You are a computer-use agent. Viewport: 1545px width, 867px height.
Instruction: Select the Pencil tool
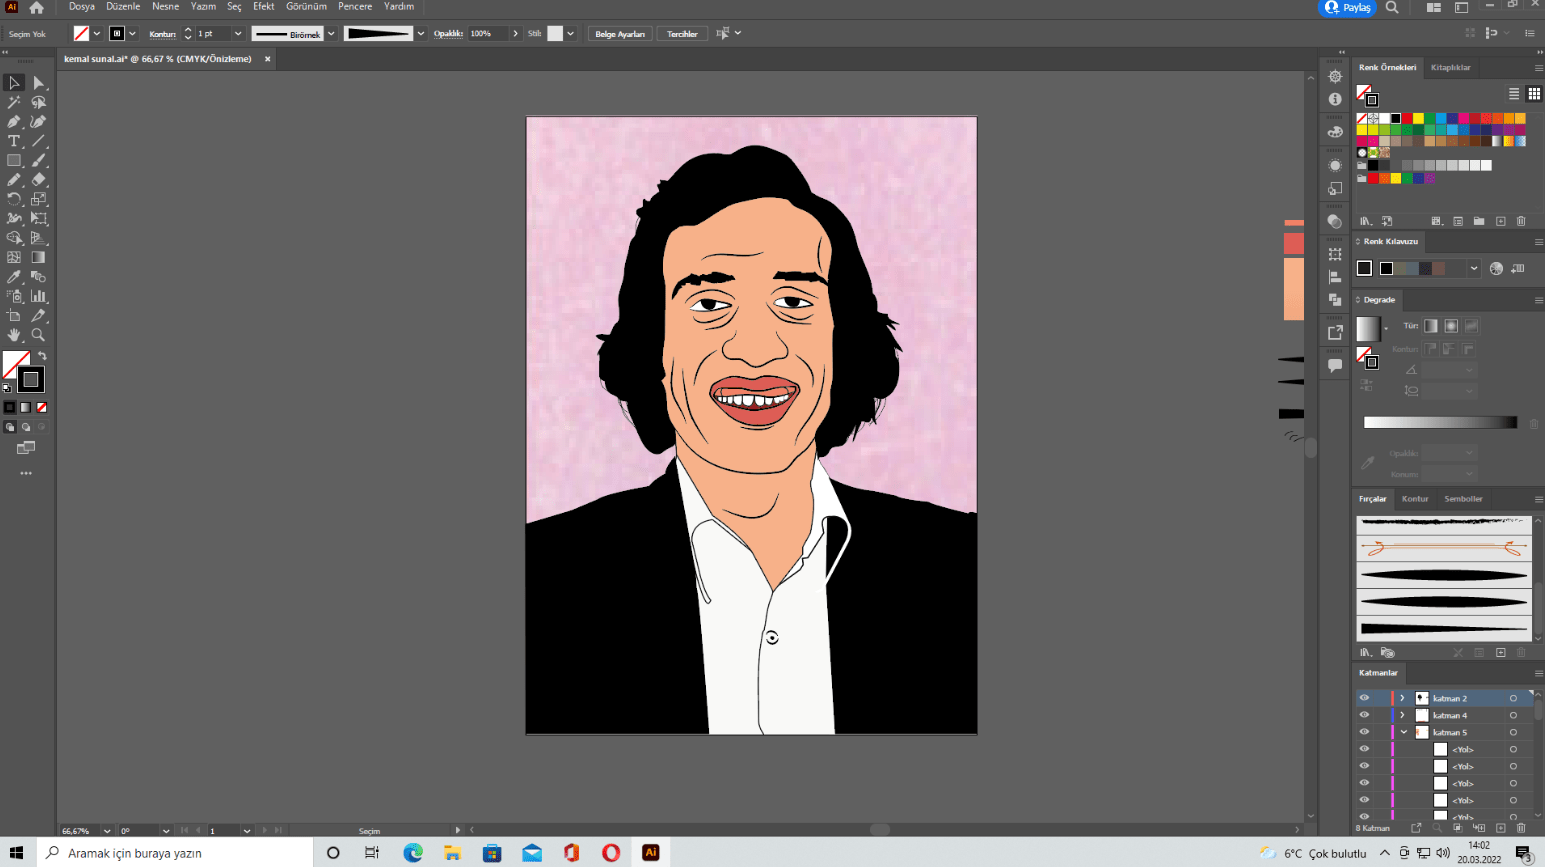[14, 180]
